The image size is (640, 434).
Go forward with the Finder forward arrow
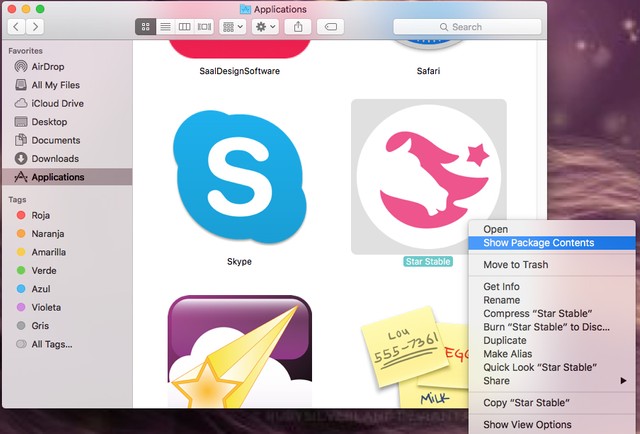35,27
